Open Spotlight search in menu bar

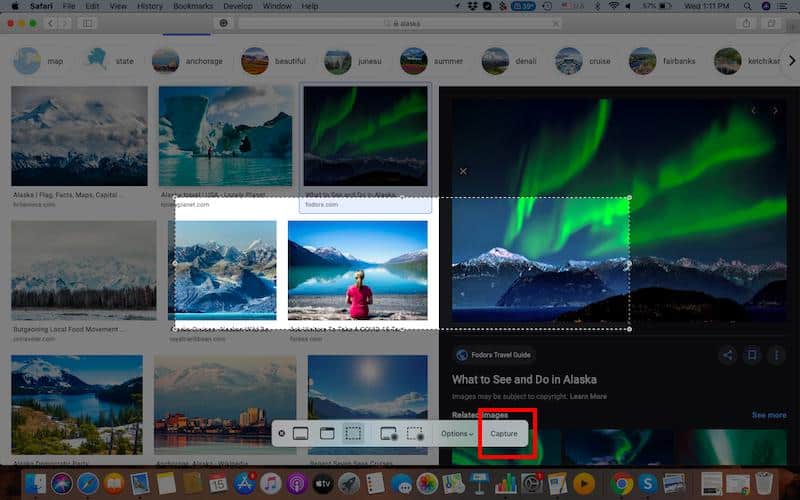[x=747, y=6]
